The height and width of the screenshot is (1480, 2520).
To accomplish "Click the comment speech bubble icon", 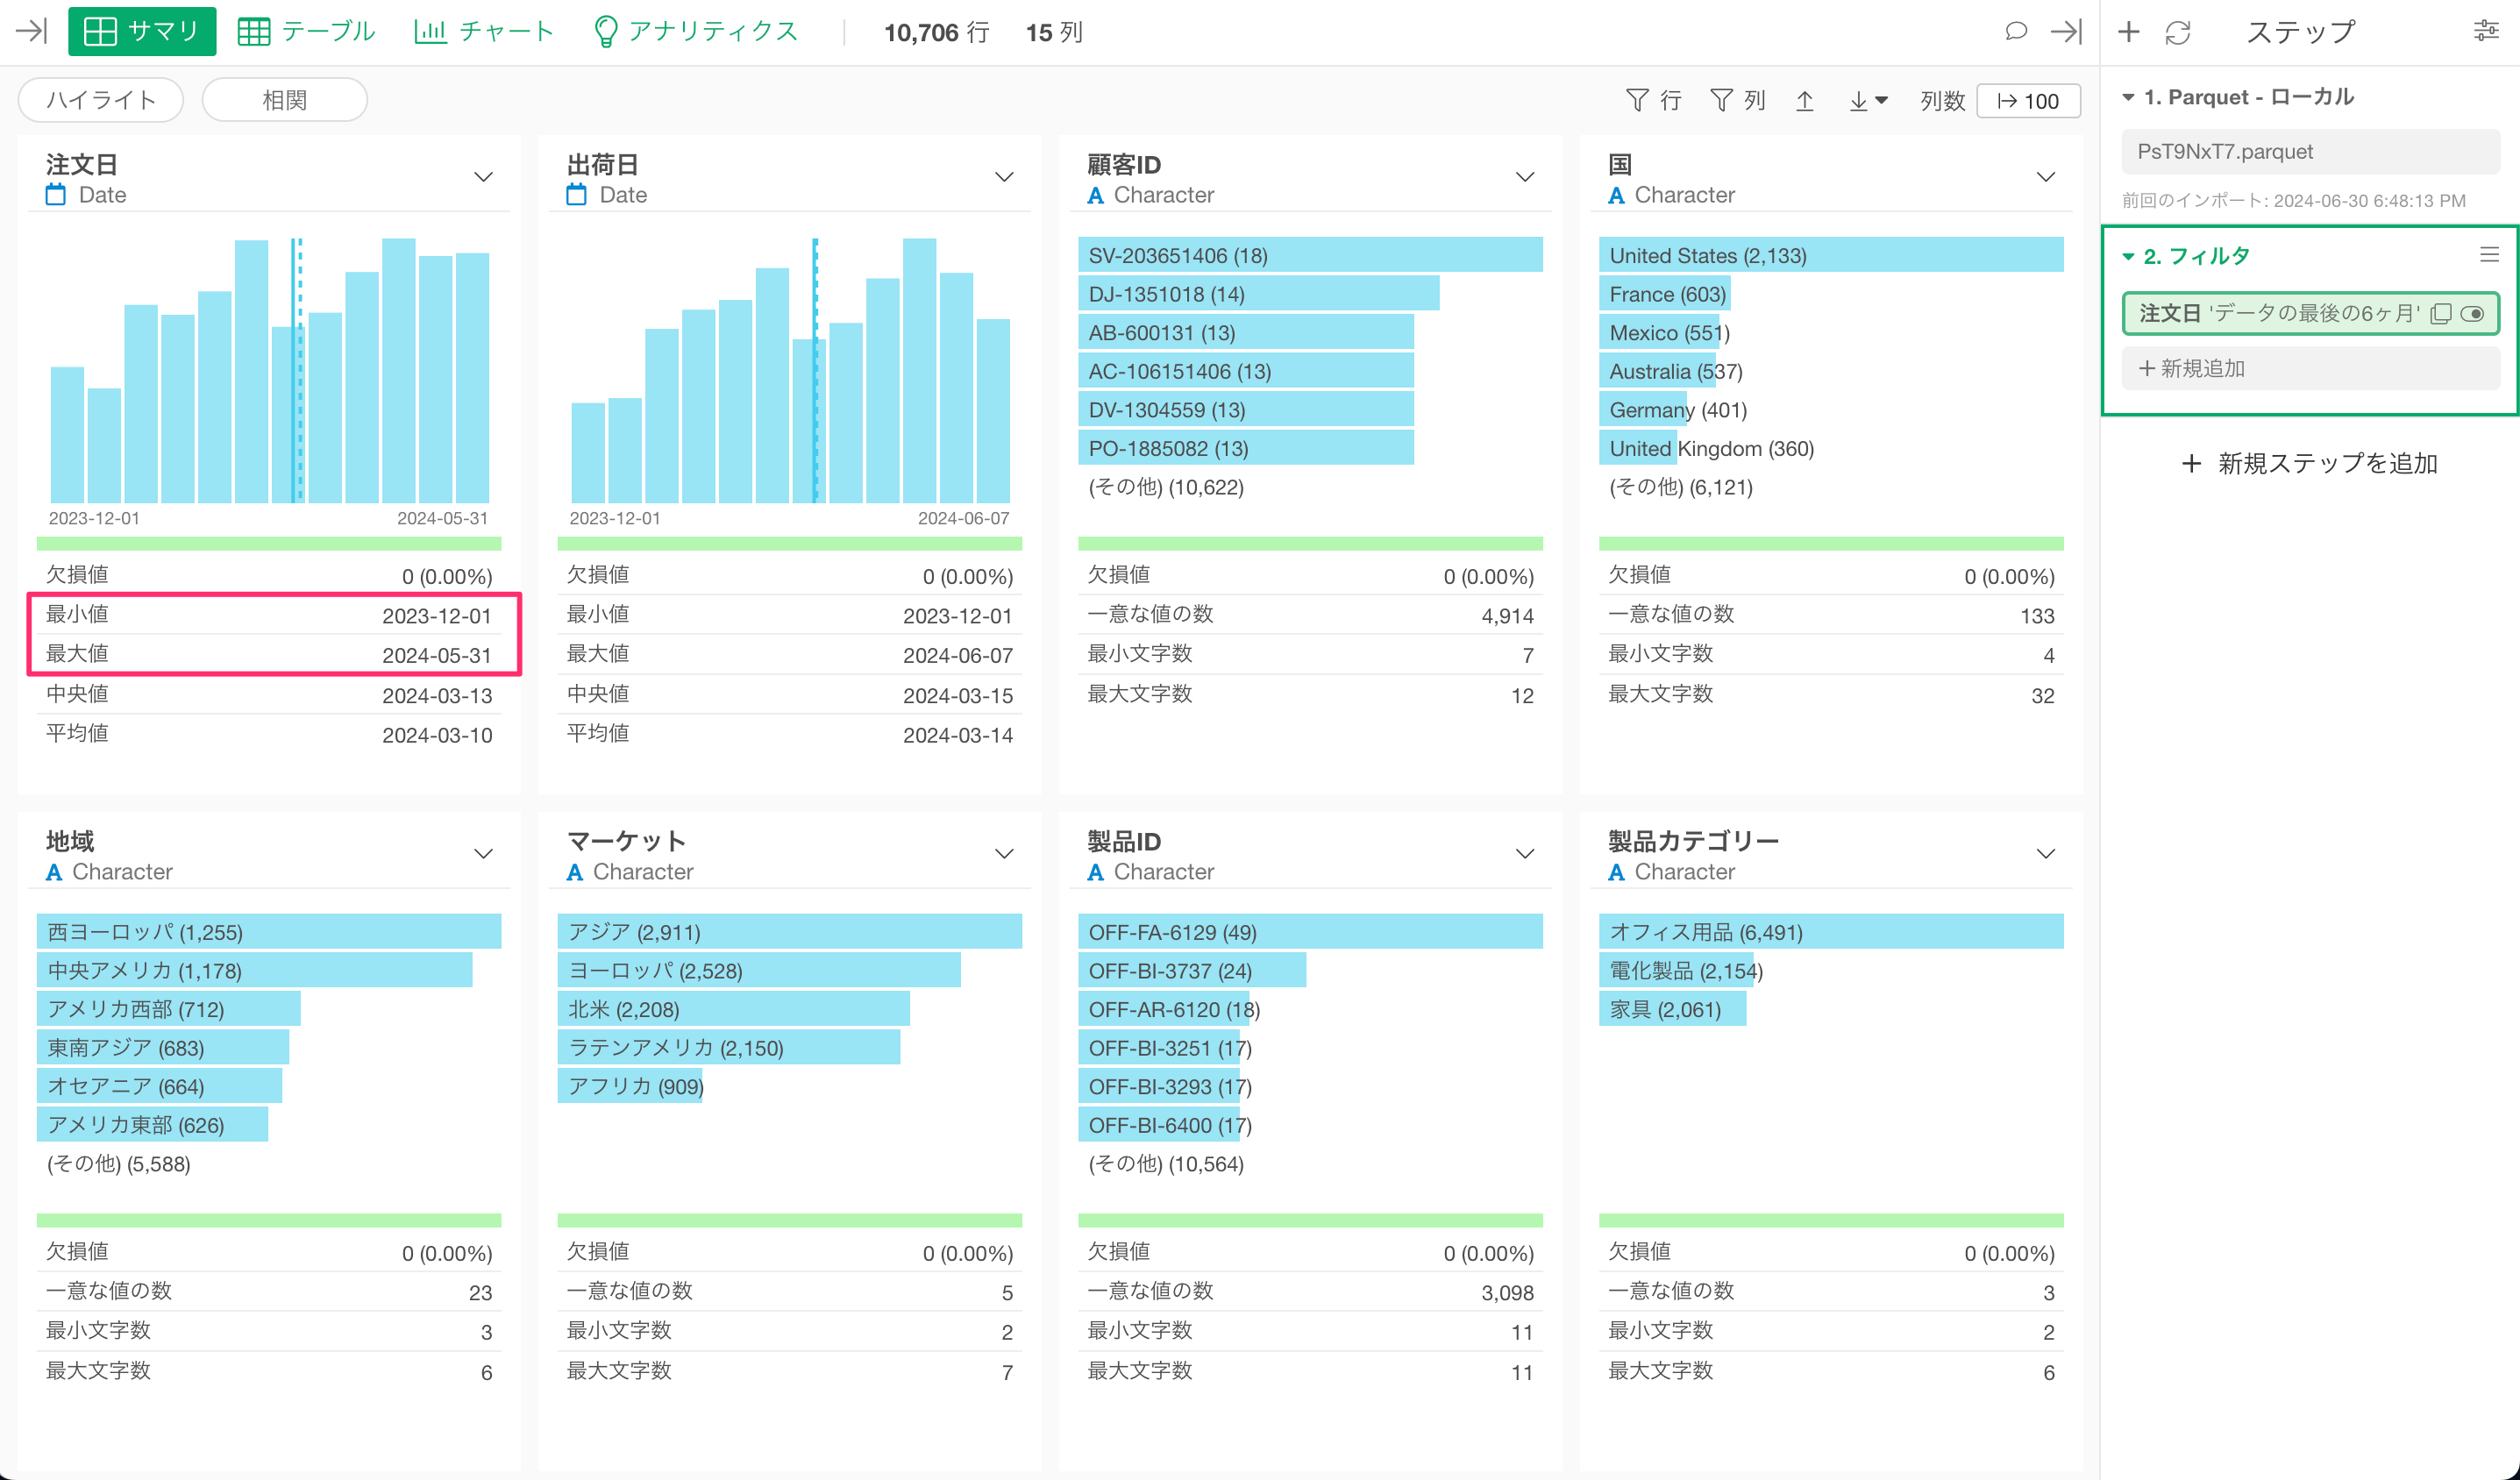I will (2016, 31).
